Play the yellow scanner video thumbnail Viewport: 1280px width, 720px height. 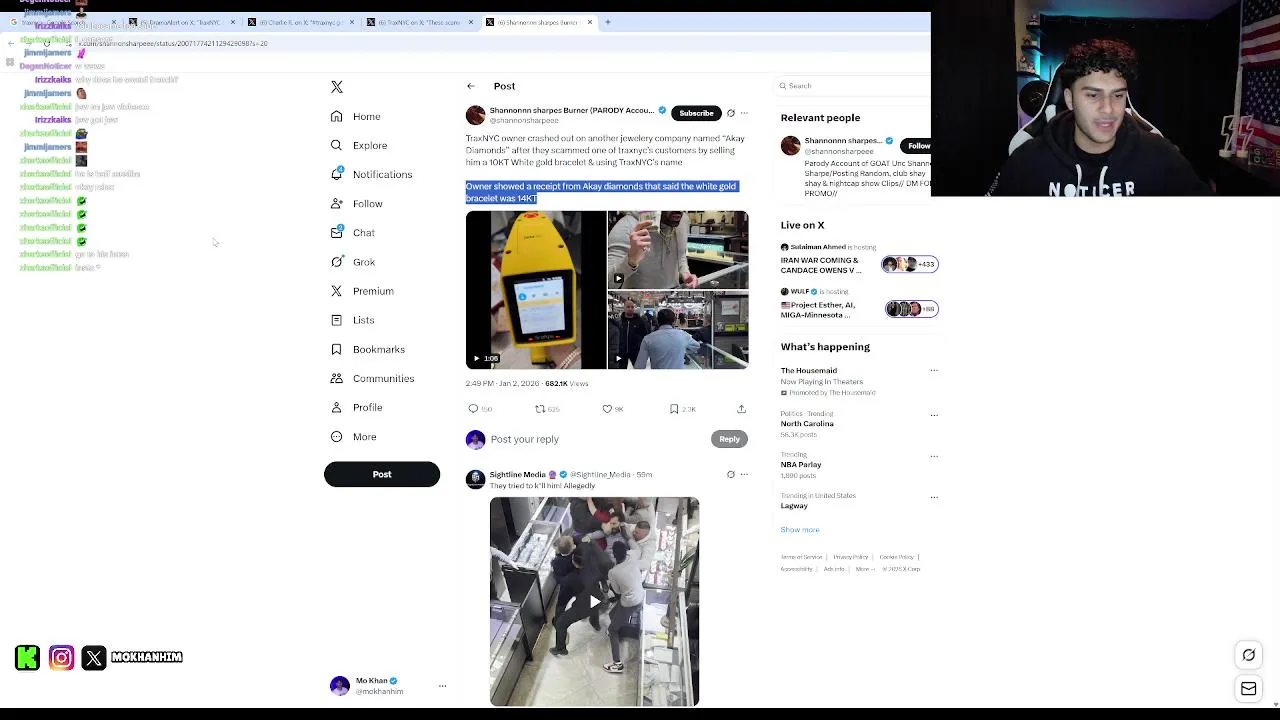[x=536, y=290]
